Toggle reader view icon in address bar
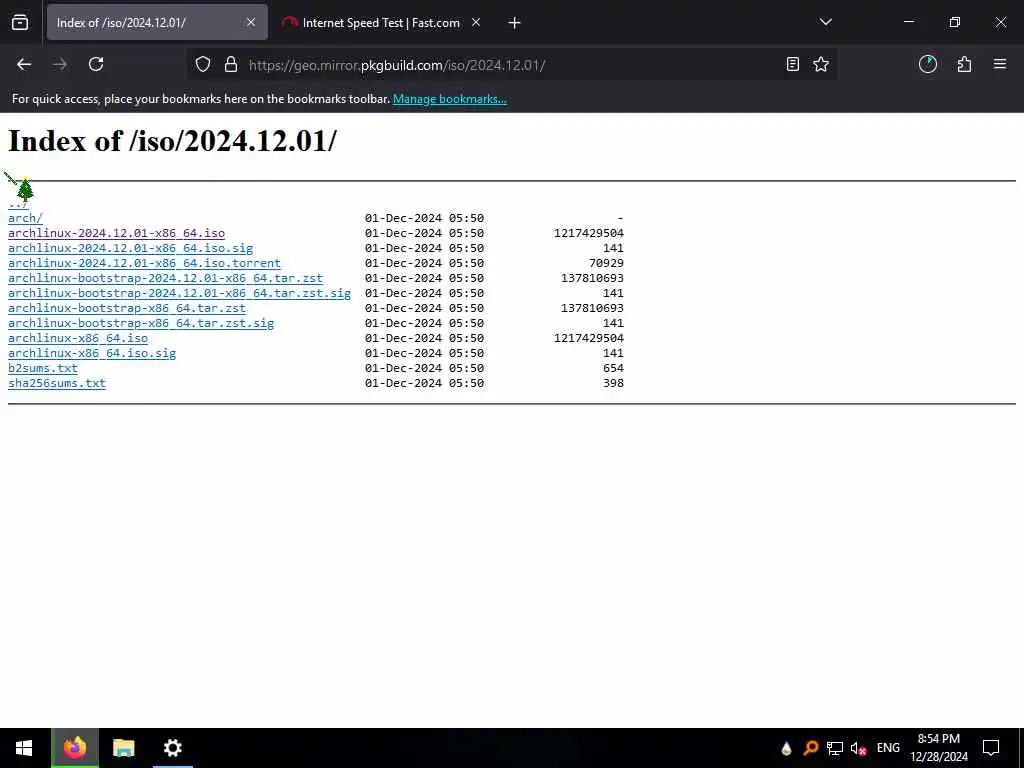The width and height of the screenshot is (1024, 768). [793, 64]
